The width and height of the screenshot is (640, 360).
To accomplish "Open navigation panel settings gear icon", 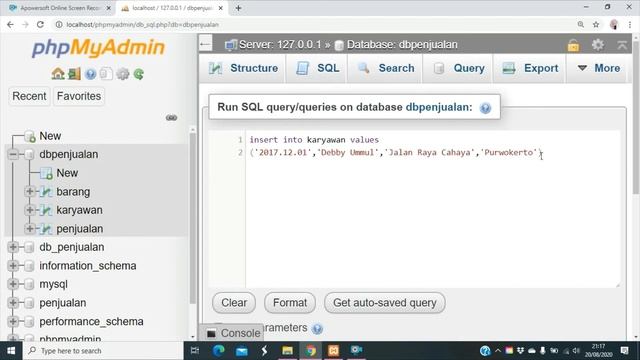I will click(122, 74).
